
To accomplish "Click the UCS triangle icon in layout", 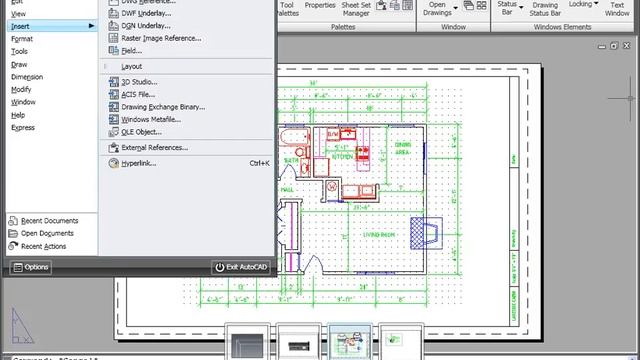I will click(22, 326).
